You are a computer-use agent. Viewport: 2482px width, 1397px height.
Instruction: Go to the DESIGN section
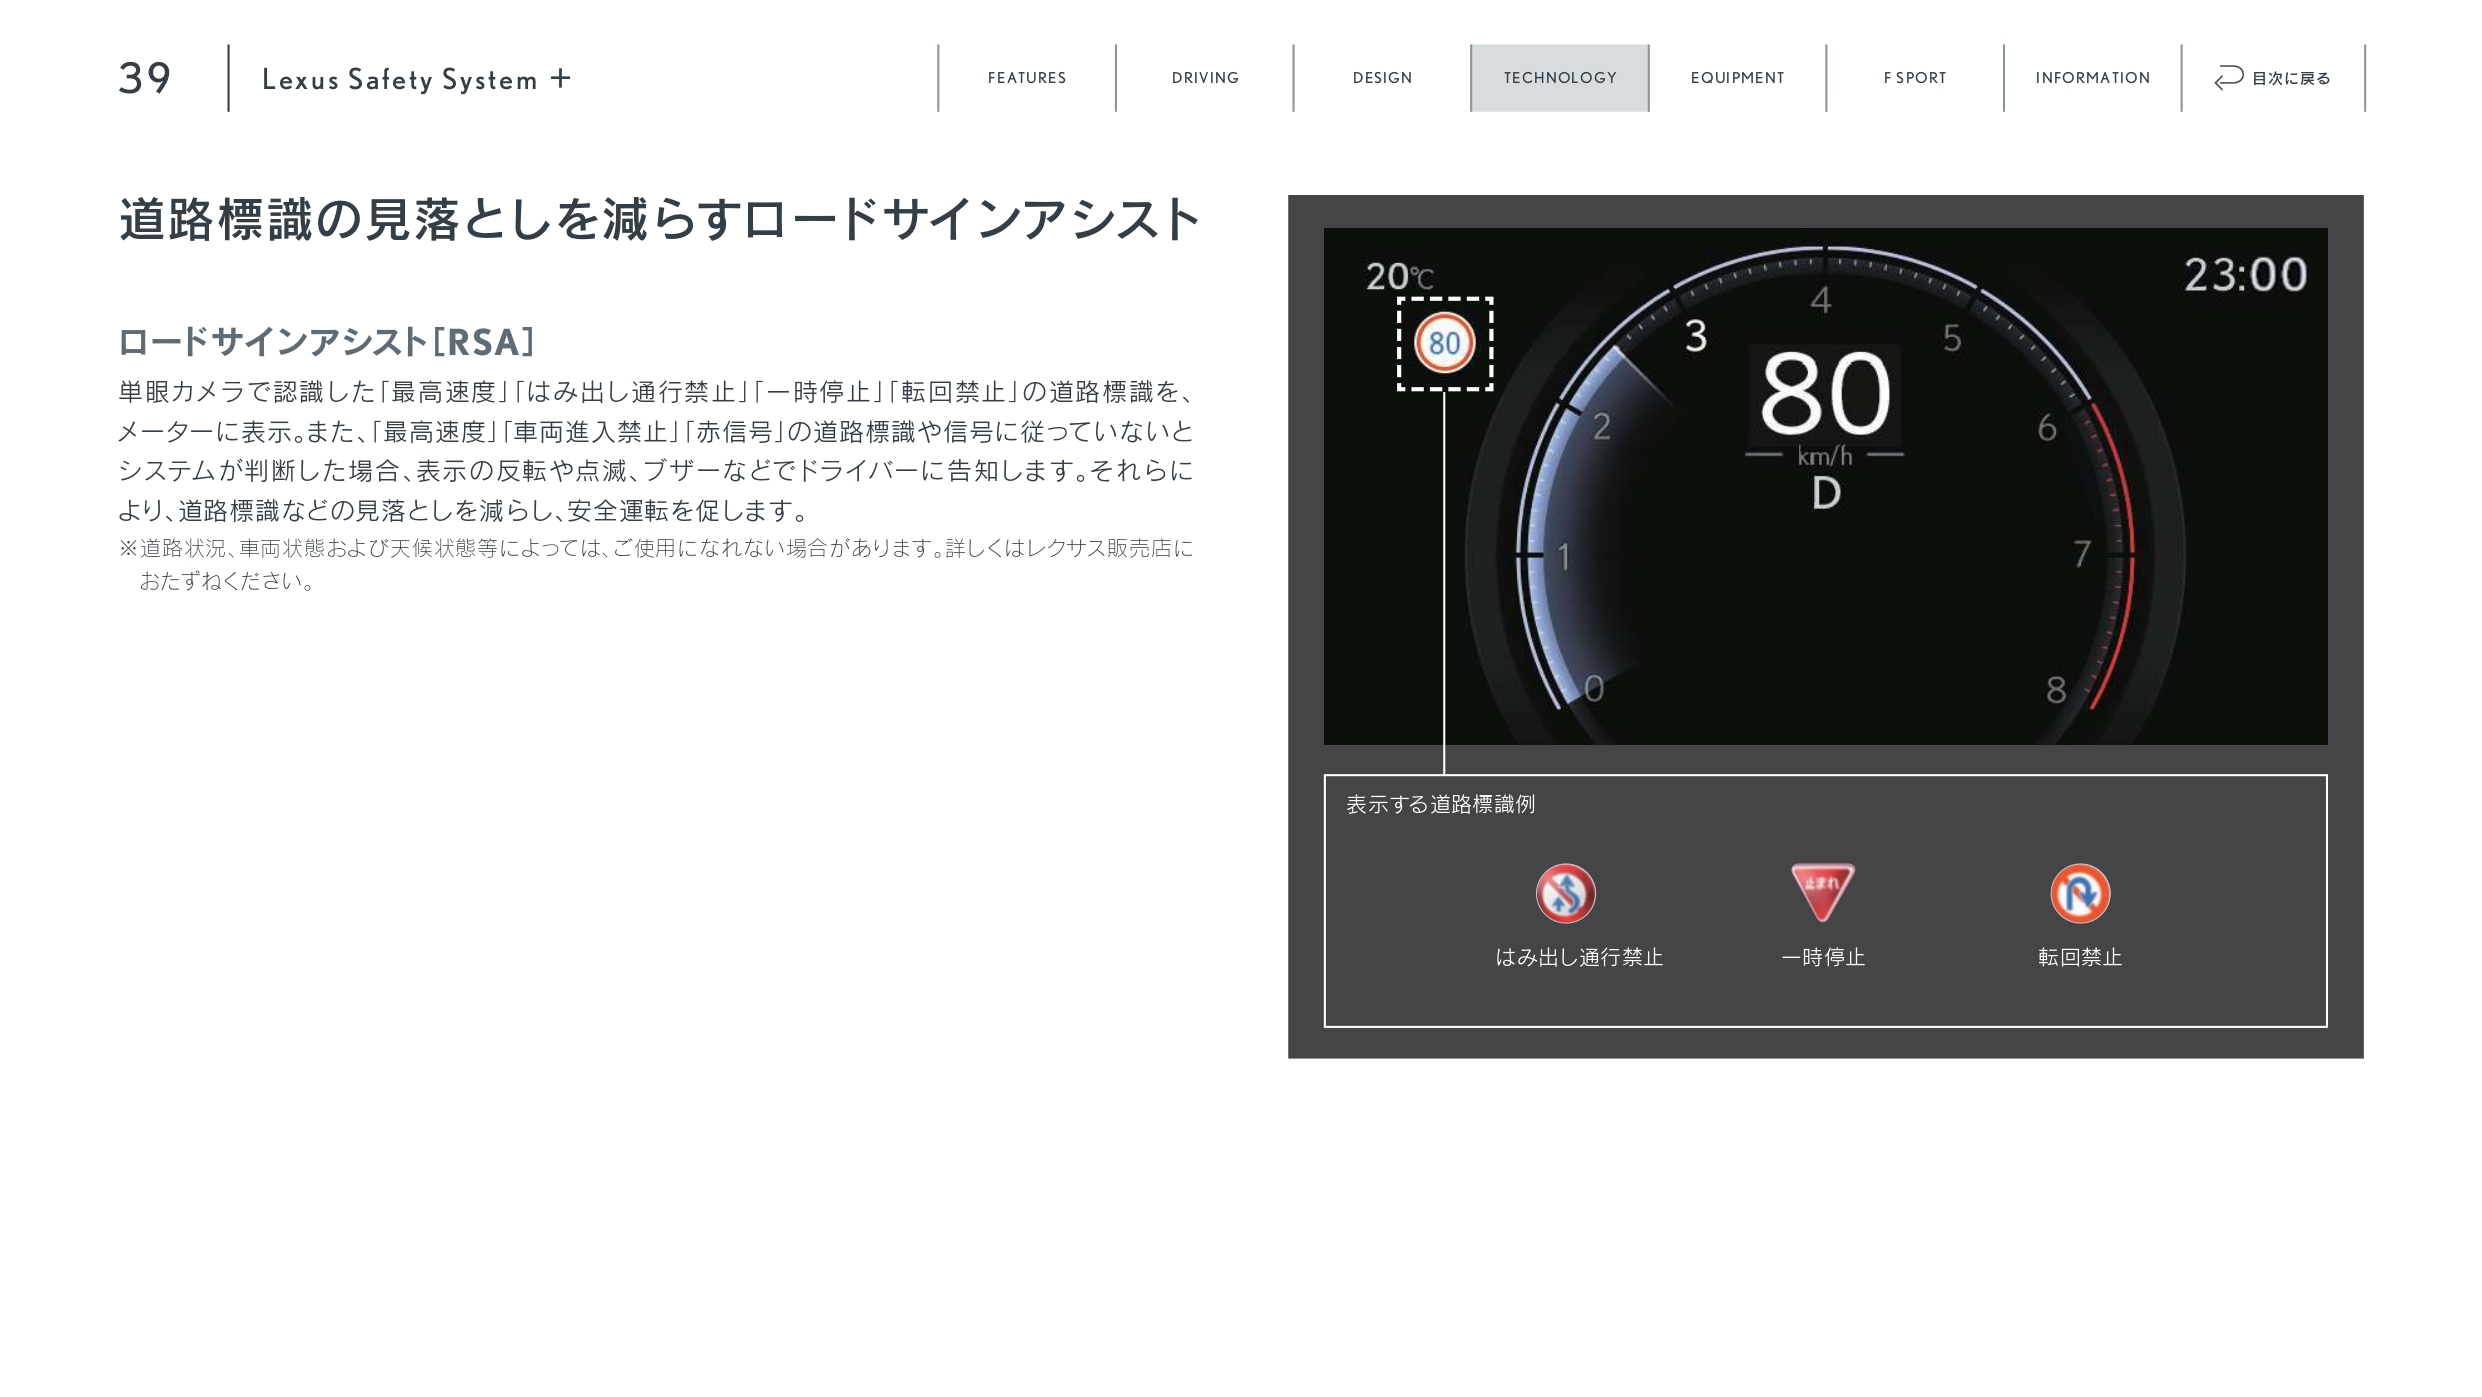point(1382,78)
